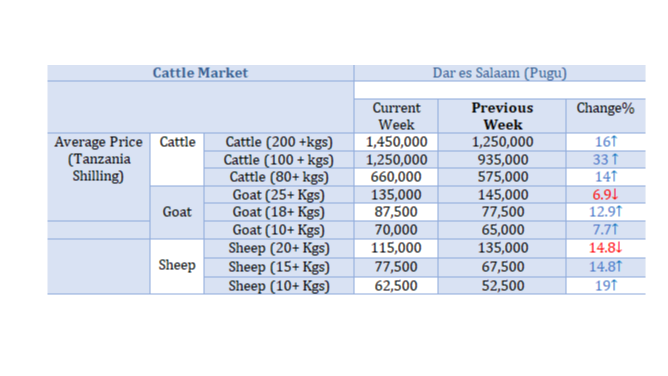This screenshot has height=376, width=668.
Task: Select the Dar es Salaam (Pugu) header
Action: [500, 73]
